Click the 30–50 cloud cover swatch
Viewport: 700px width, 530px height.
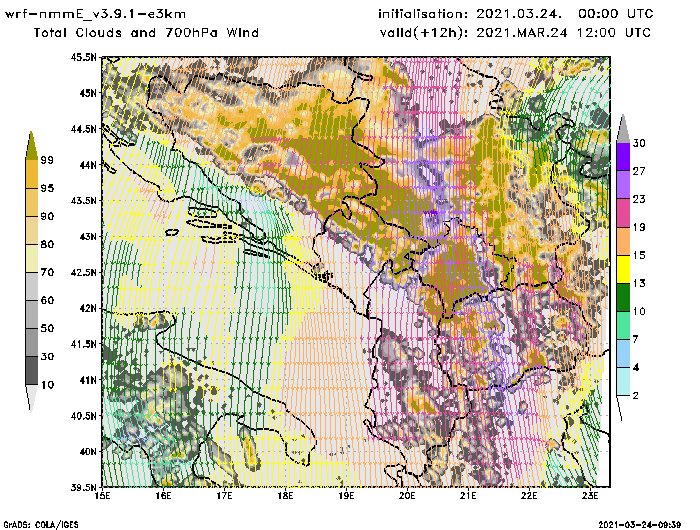point(31,342)
